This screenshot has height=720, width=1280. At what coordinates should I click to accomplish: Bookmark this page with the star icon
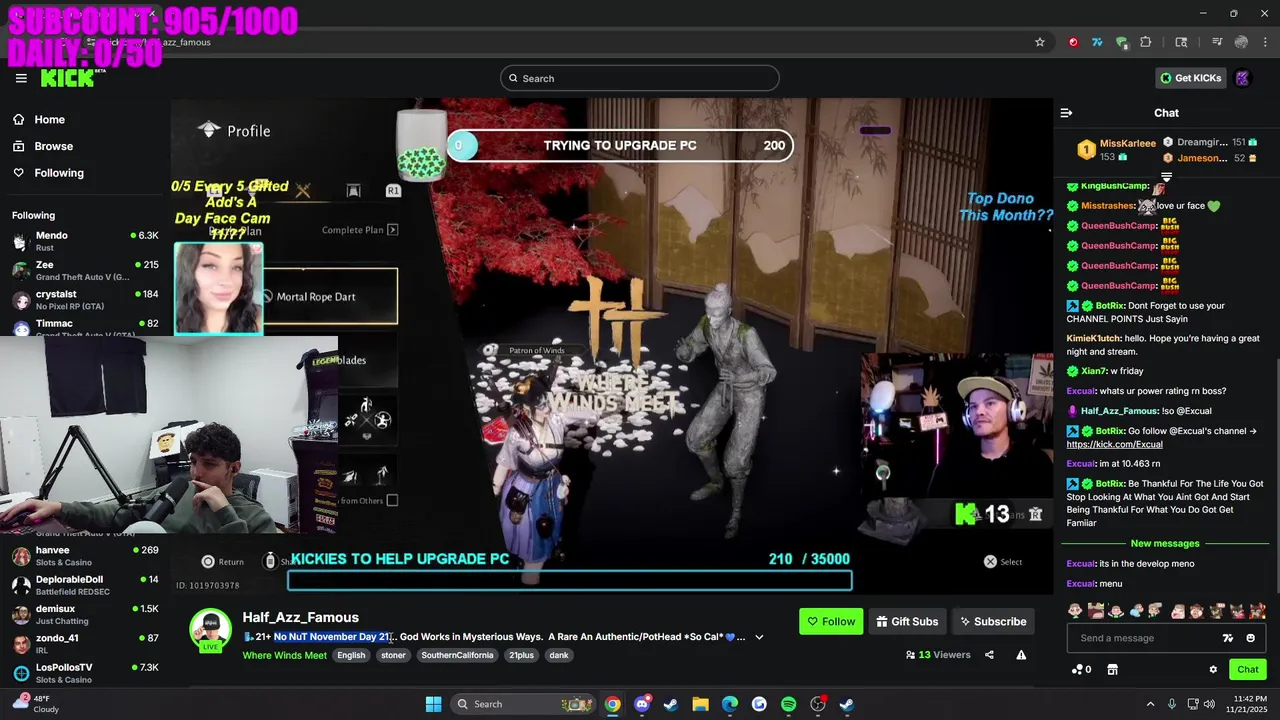point(1040,42)
